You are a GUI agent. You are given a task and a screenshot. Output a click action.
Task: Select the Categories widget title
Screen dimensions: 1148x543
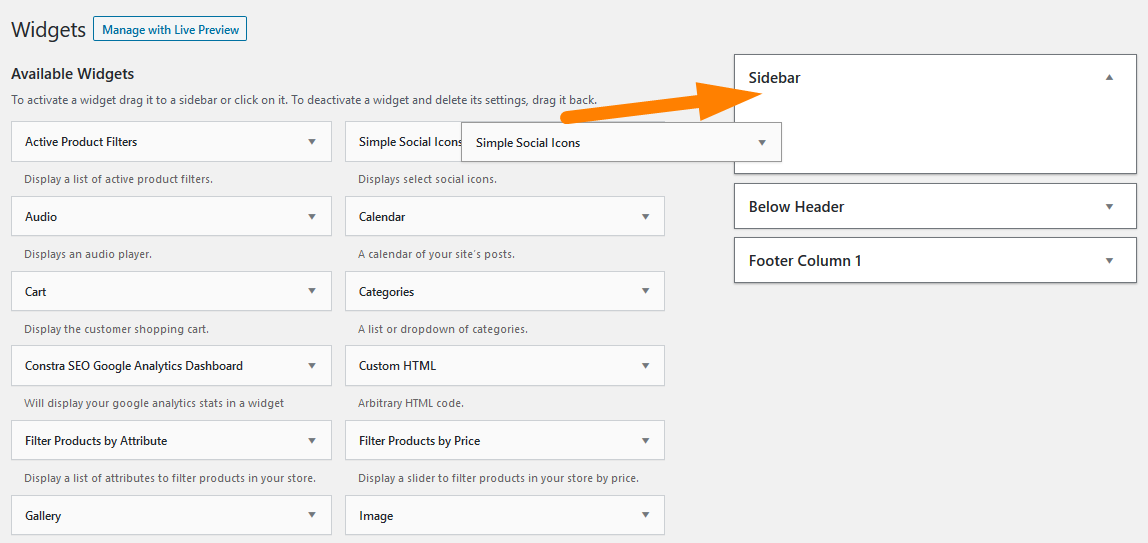(387, 292)
